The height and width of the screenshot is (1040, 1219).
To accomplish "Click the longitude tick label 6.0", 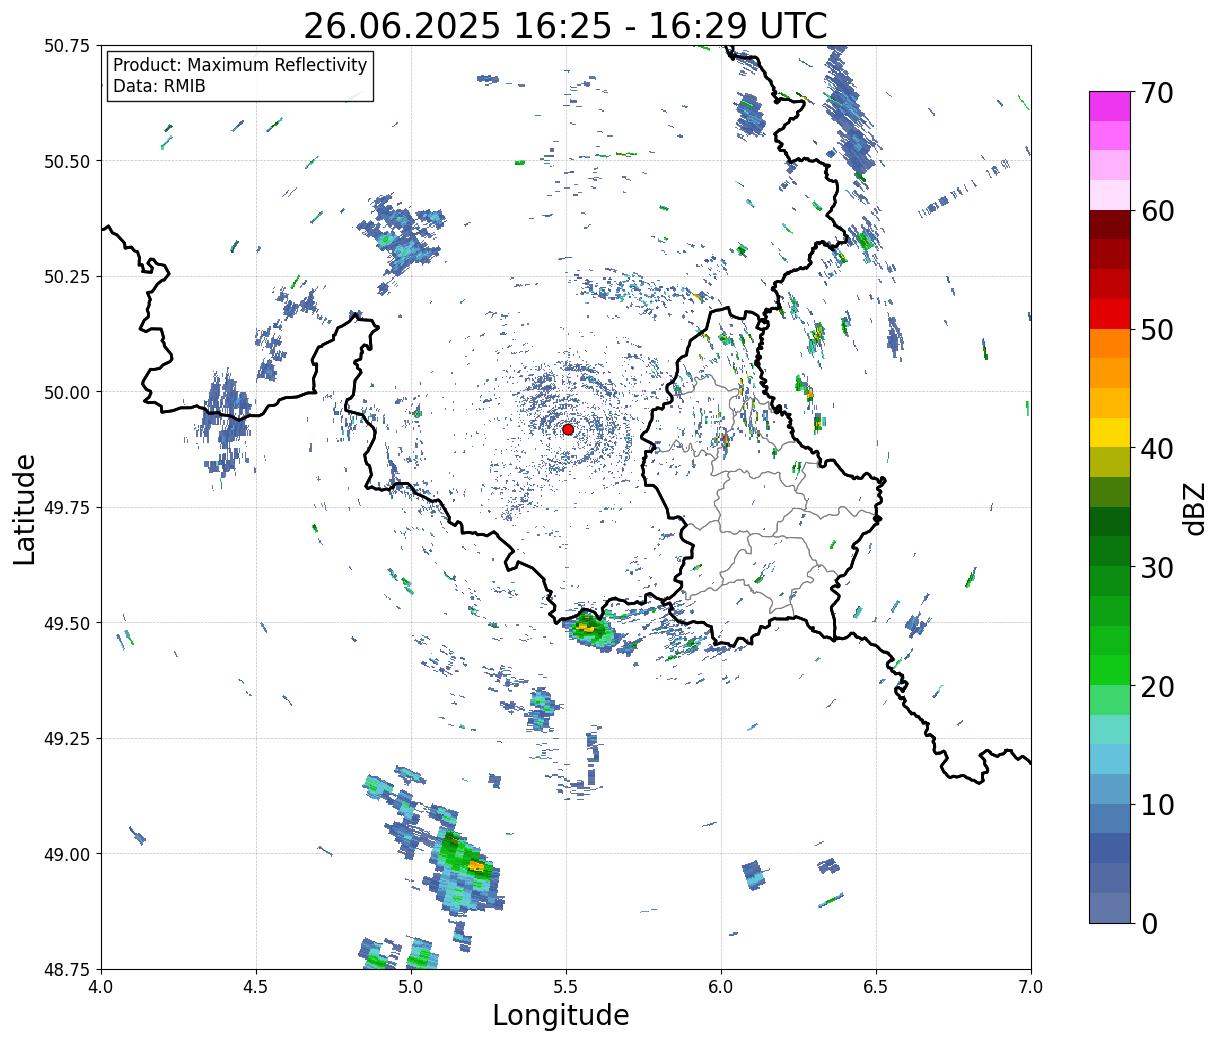I will click(721, 987).
